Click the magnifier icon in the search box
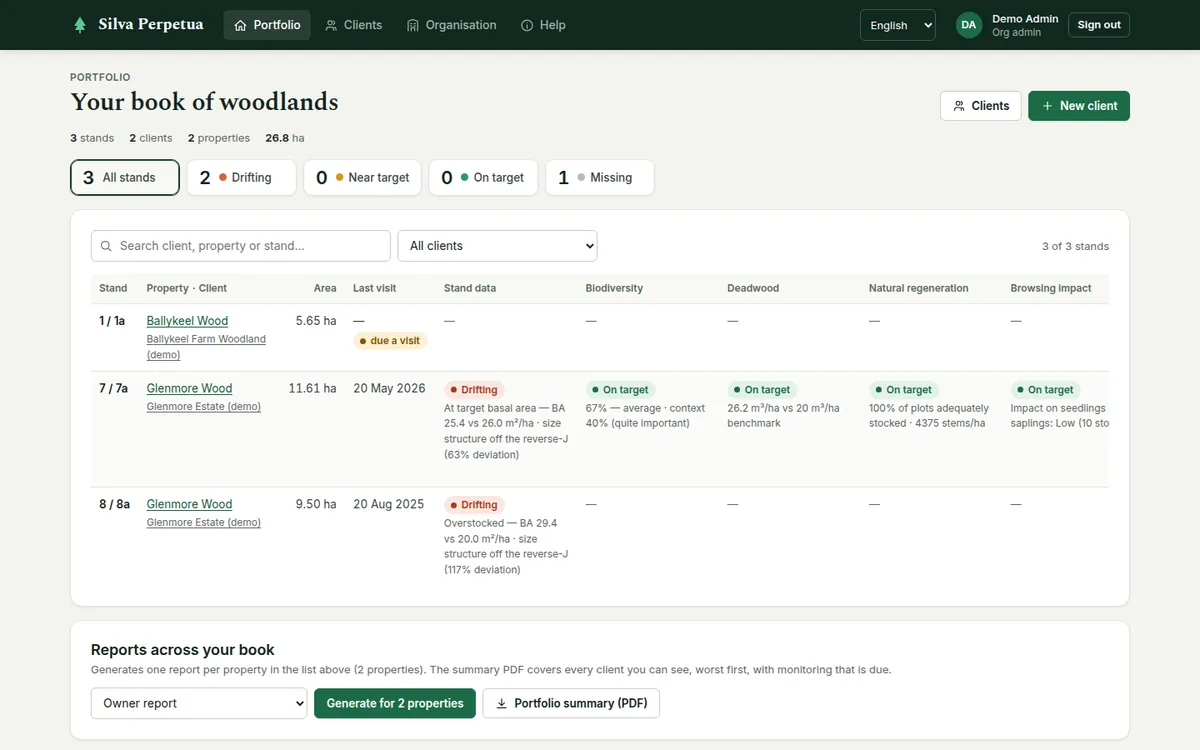 pyautogui.click(x=106, y=246)
